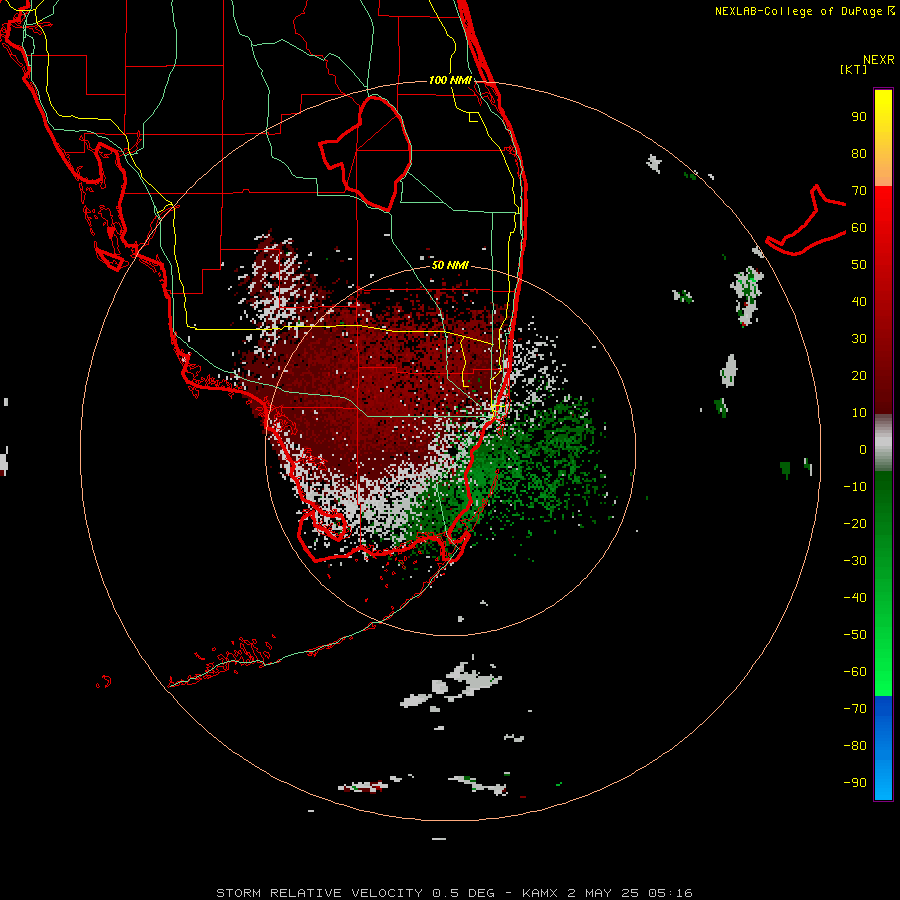The height and width of the screenshot is (900, 900).
Task: Click the -40 value on the velocity scale
Action: [x=855, y=598]
